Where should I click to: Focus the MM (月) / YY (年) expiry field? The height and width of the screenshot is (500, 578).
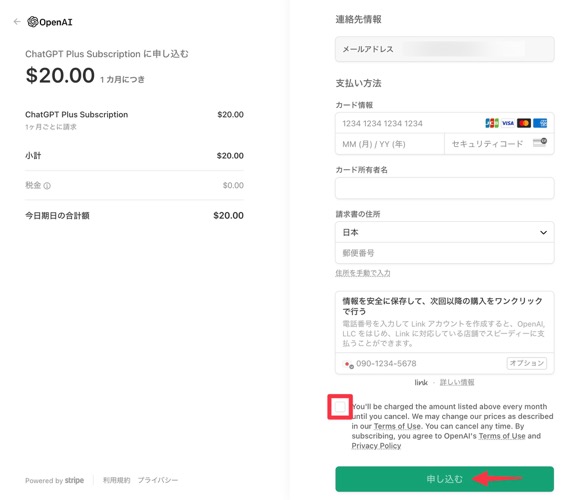(390, 144)
